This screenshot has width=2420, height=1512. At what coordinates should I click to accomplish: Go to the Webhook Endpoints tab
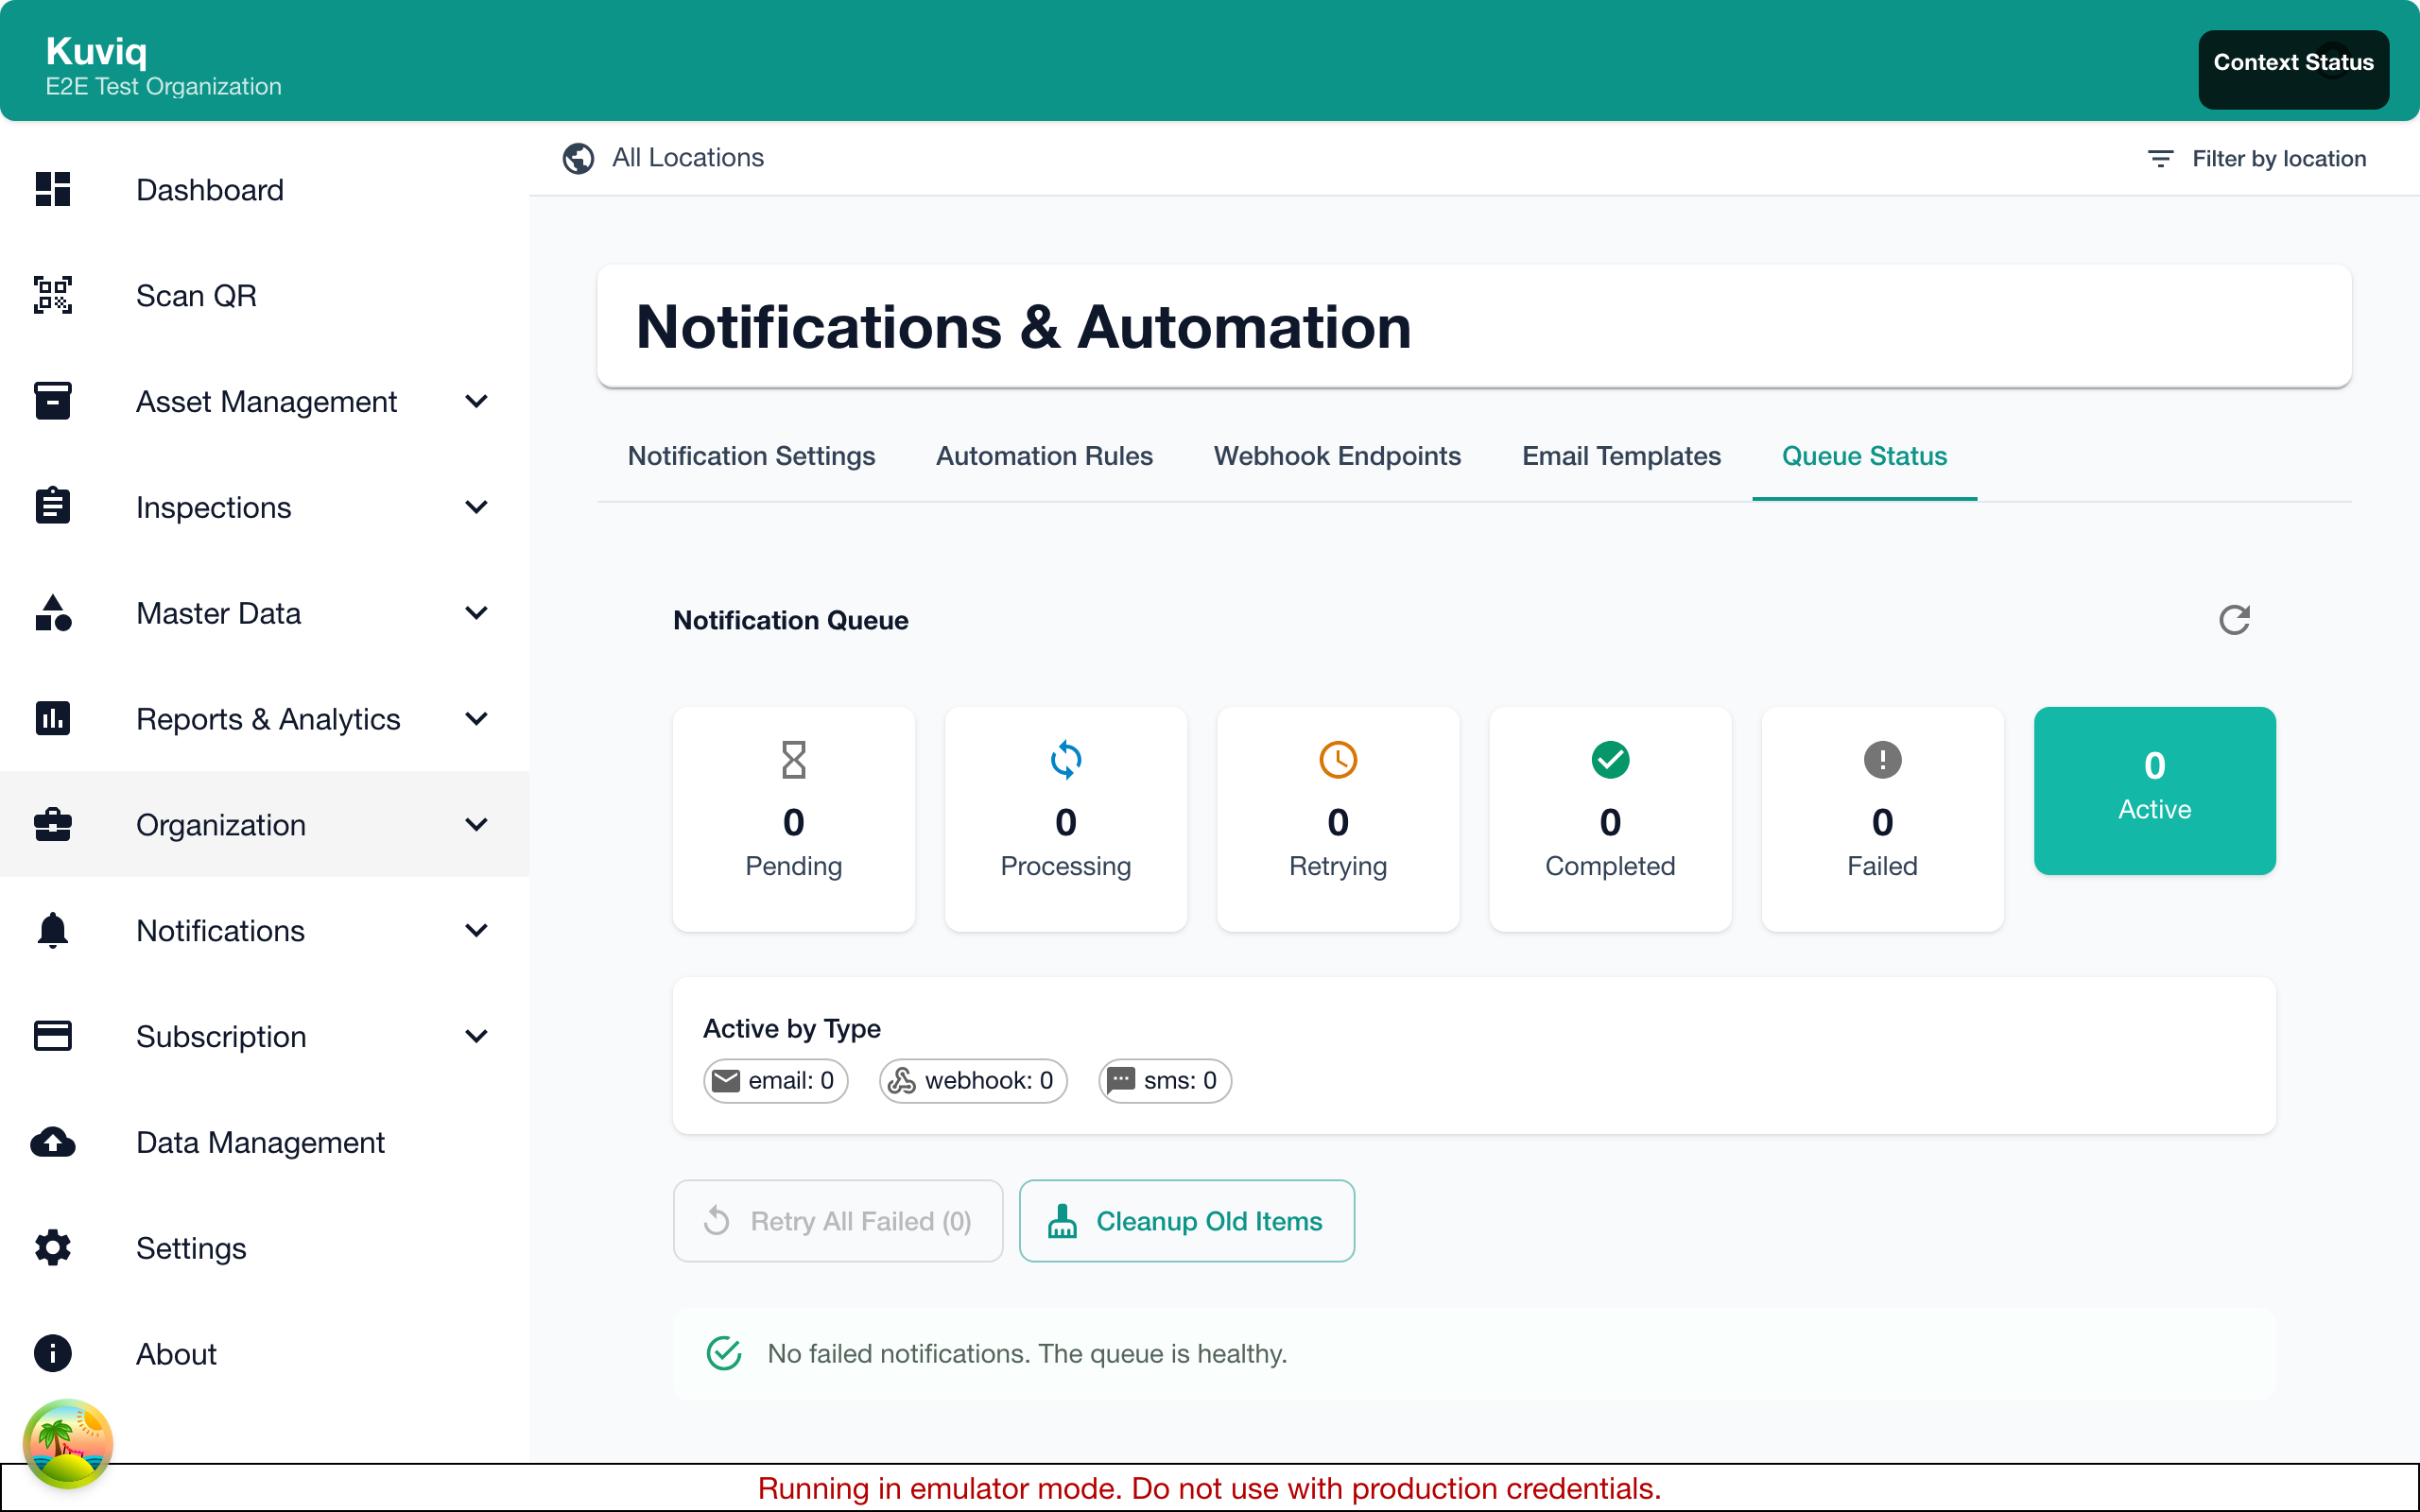click(x=1337, y=456)
